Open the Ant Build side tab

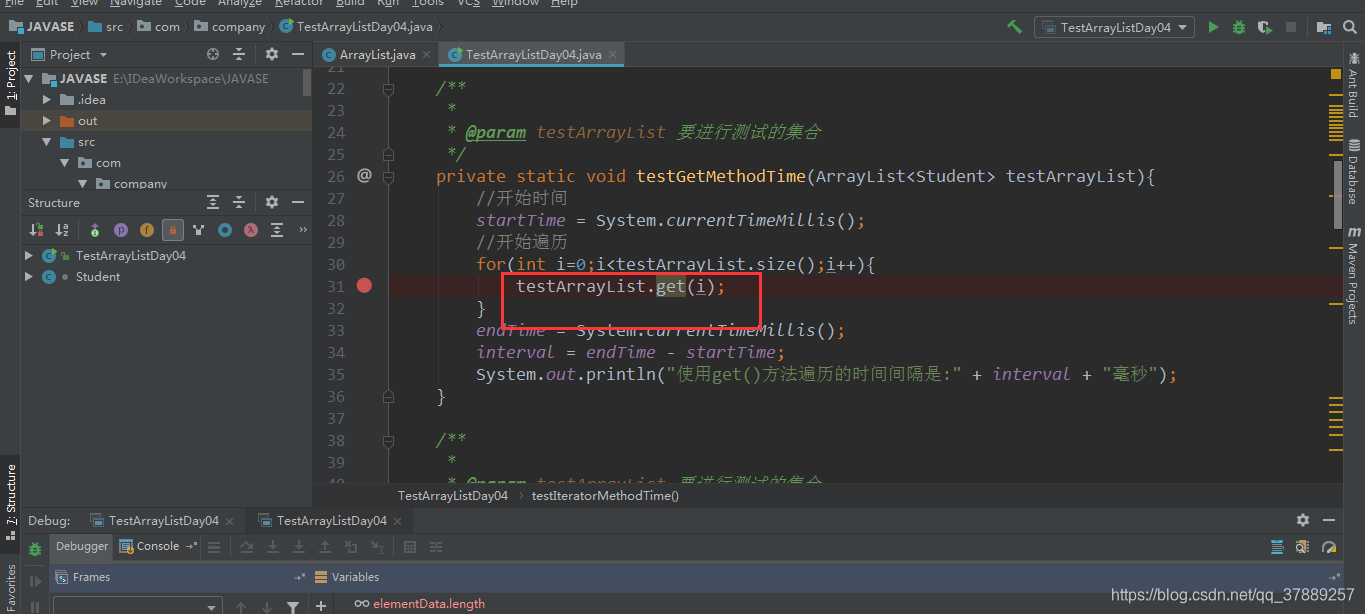pyautogui.click(x=1353, y=86)
